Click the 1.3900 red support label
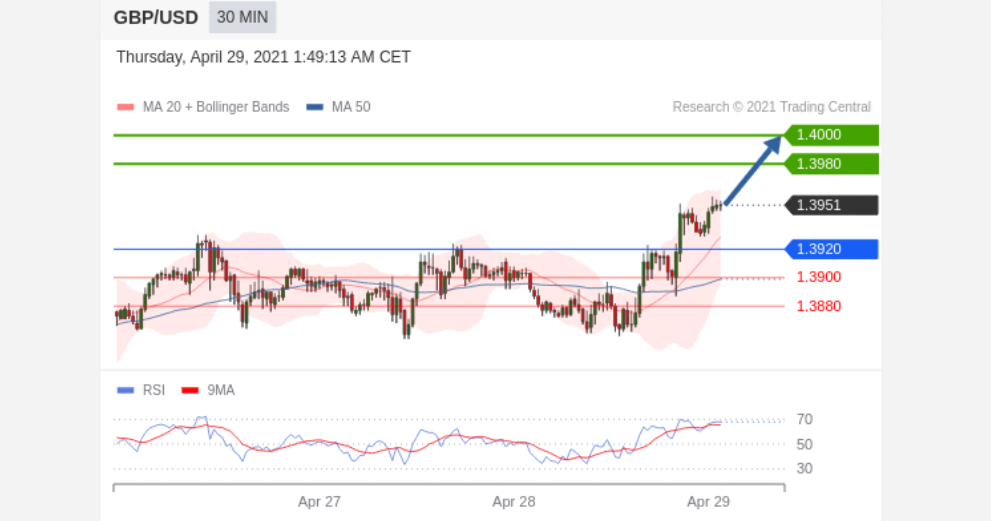 click(818, 277)
